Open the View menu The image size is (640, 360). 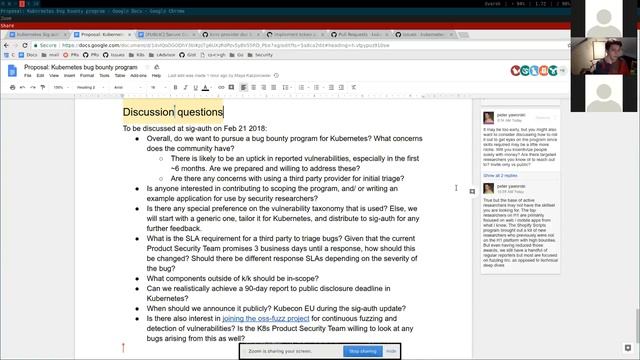54,76
